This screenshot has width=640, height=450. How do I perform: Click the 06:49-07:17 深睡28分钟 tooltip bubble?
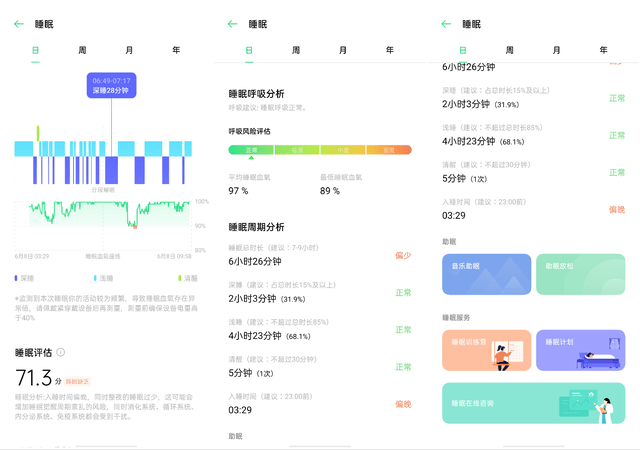coord(111,85)
